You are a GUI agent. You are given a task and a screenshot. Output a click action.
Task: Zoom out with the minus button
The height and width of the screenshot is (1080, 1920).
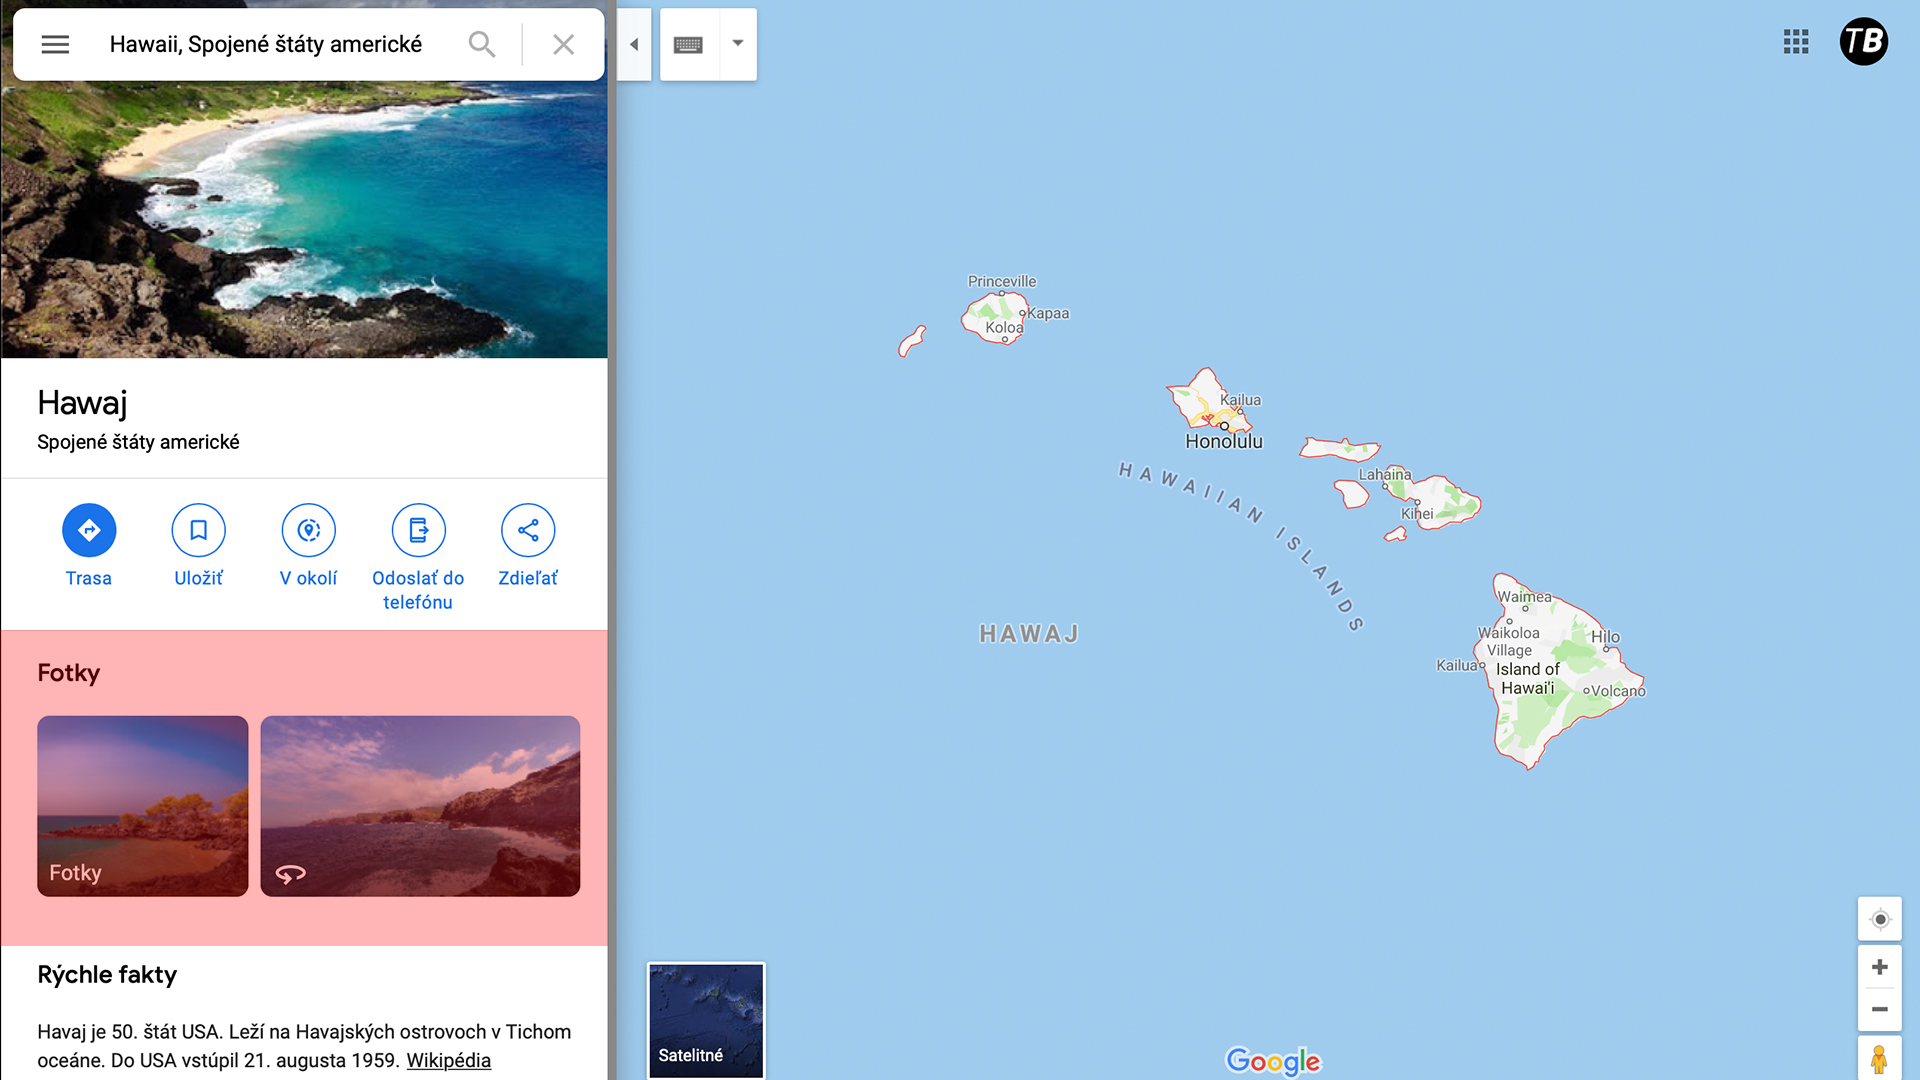(x=1880, y=1009)
